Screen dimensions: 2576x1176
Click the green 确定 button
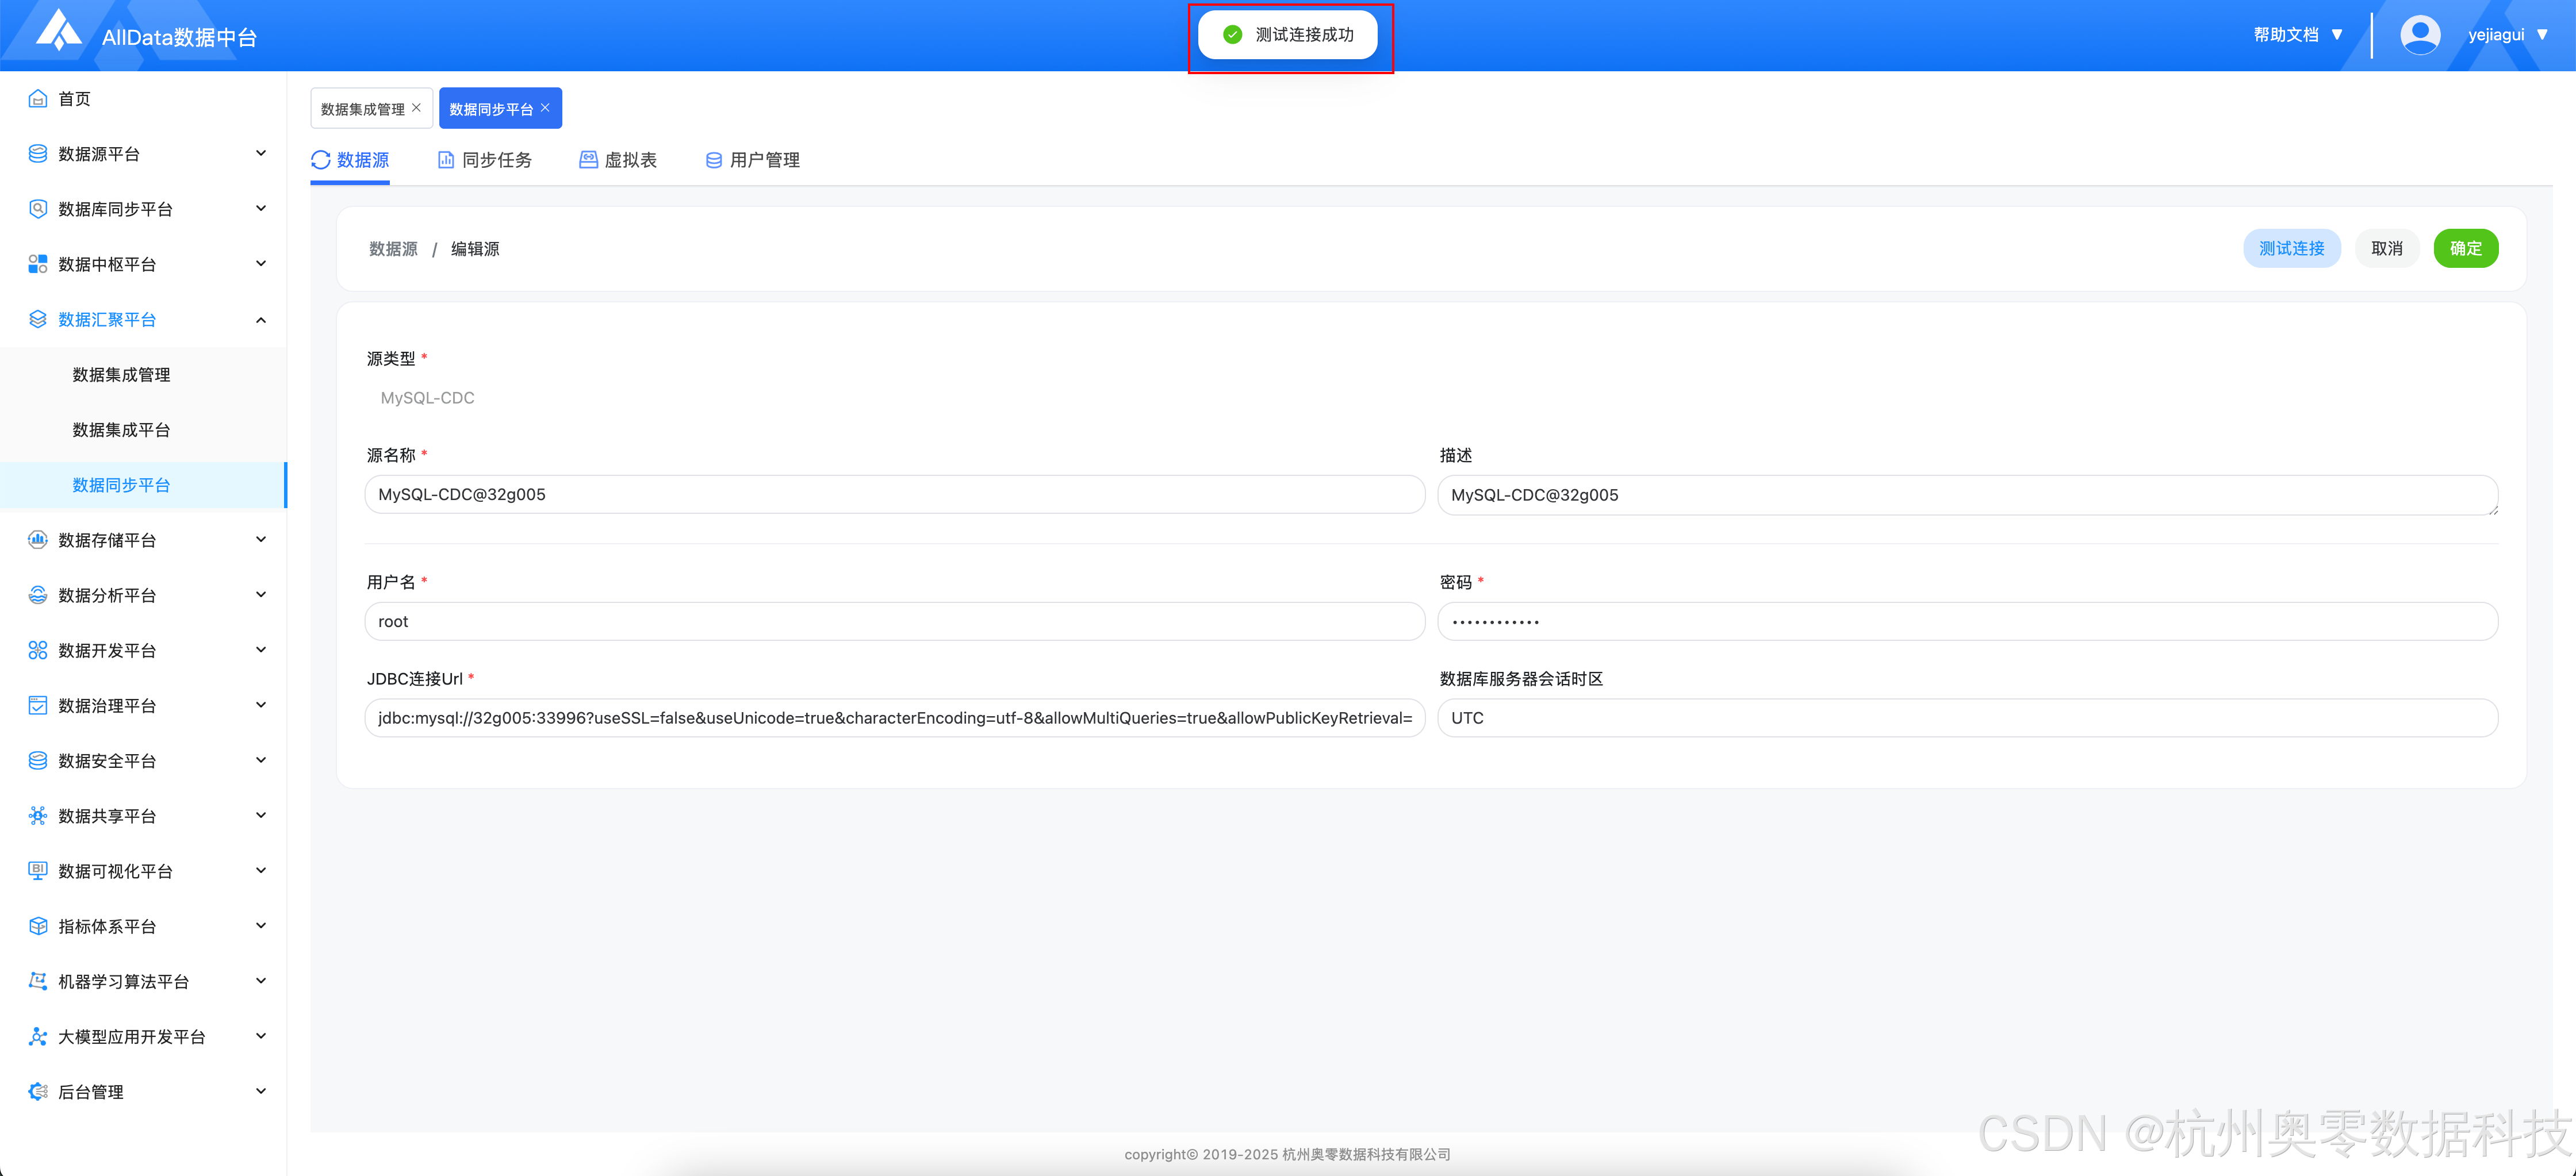tap(2465, 248)
